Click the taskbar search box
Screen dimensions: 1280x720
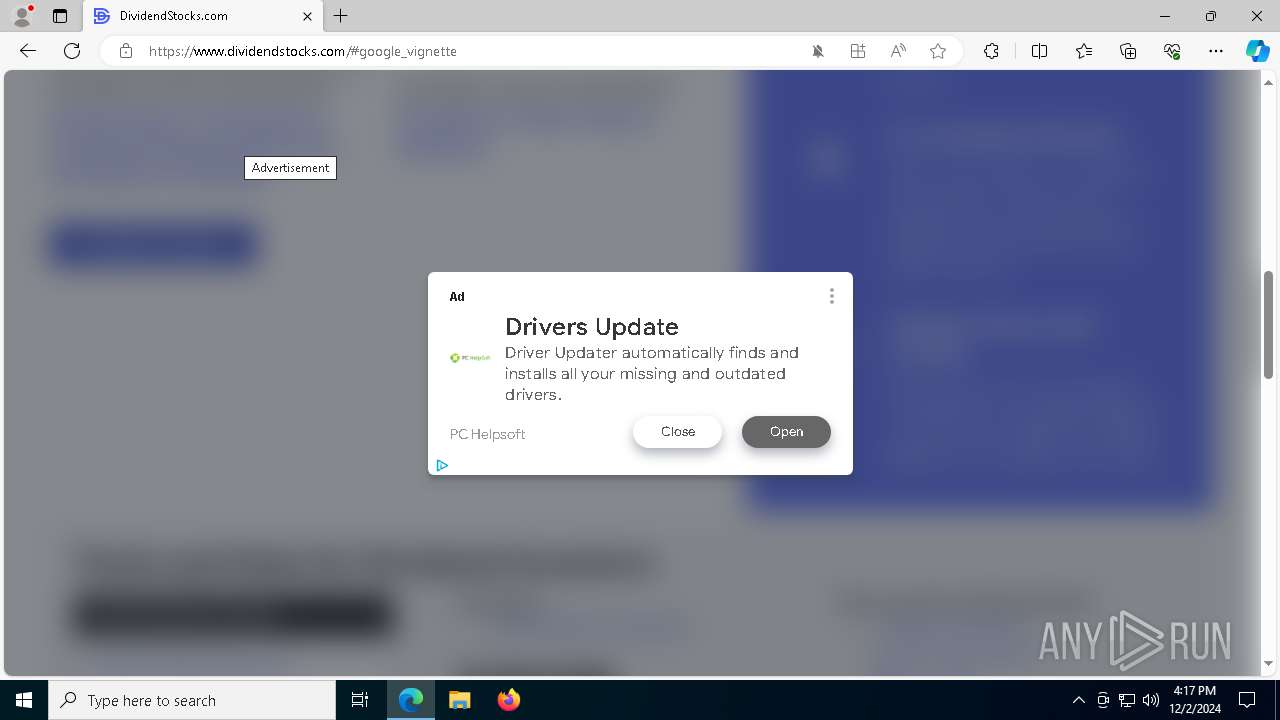coord(192,700)
